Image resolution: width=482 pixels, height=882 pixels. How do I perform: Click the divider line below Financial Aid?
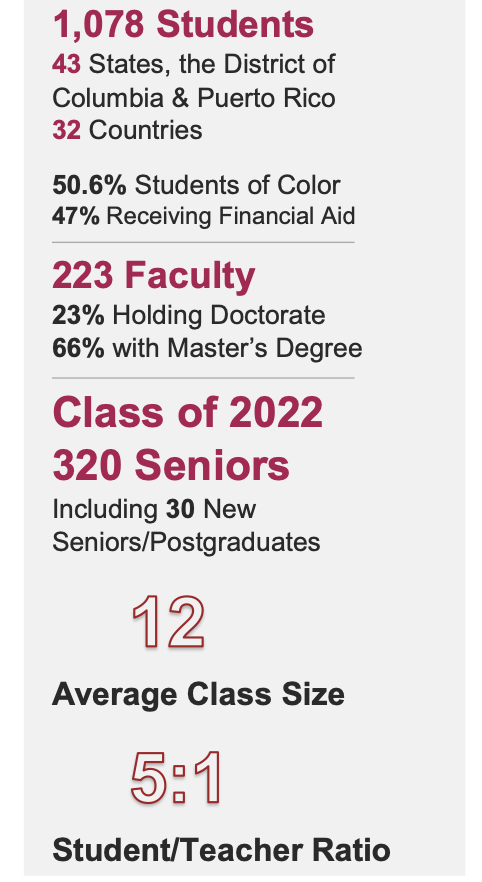tap(203, 242)
